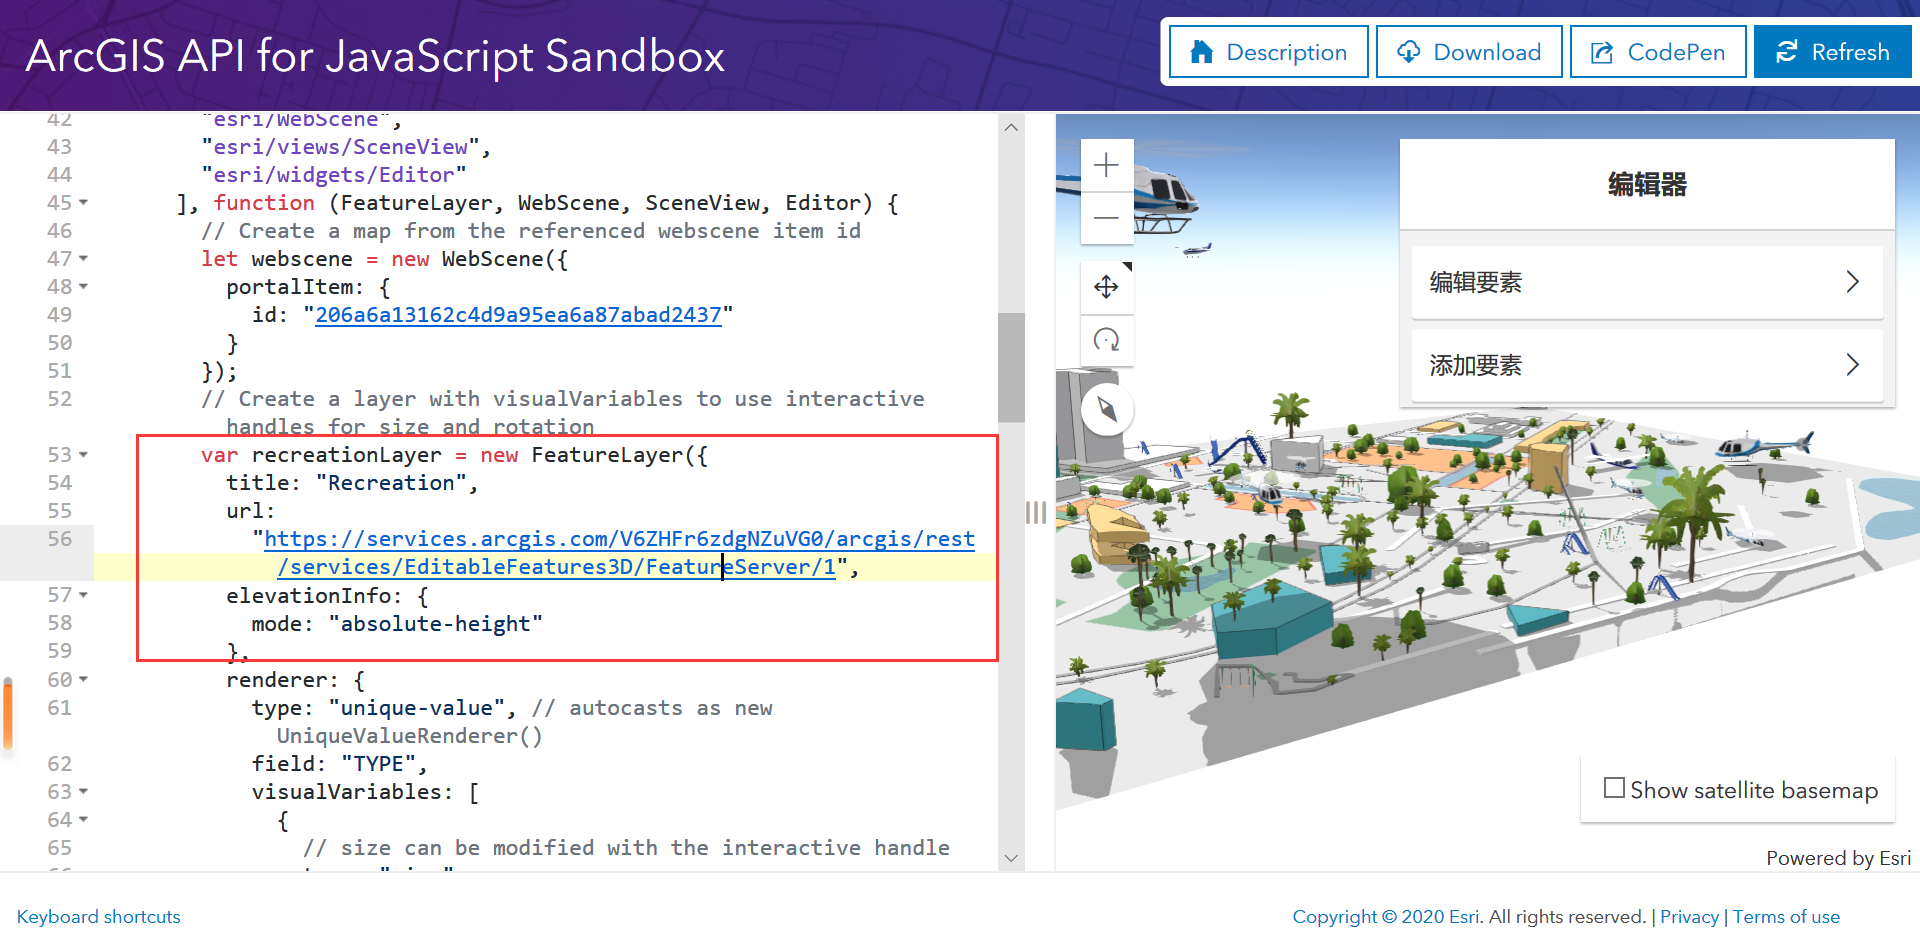Zoom in on the 3D scene
The image size is (1920, 939).
1107,164
